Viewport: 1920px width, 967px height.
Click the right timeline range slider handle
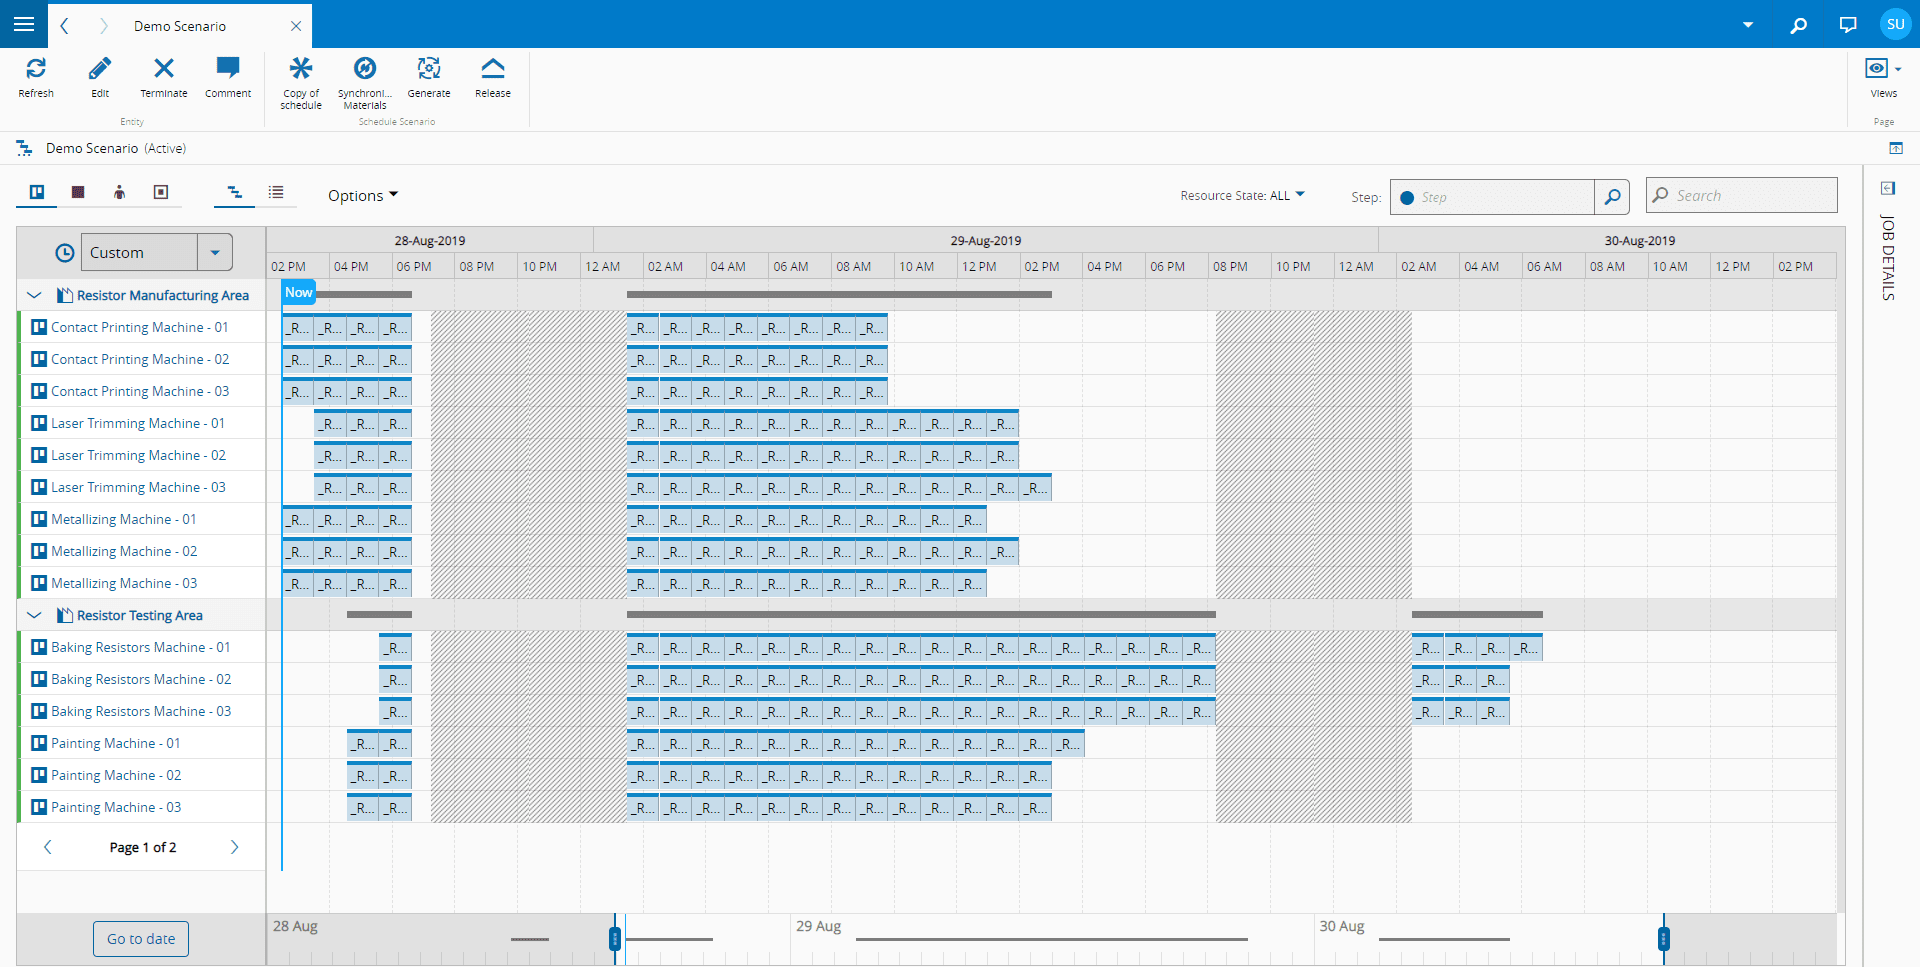pos(1663,939)
